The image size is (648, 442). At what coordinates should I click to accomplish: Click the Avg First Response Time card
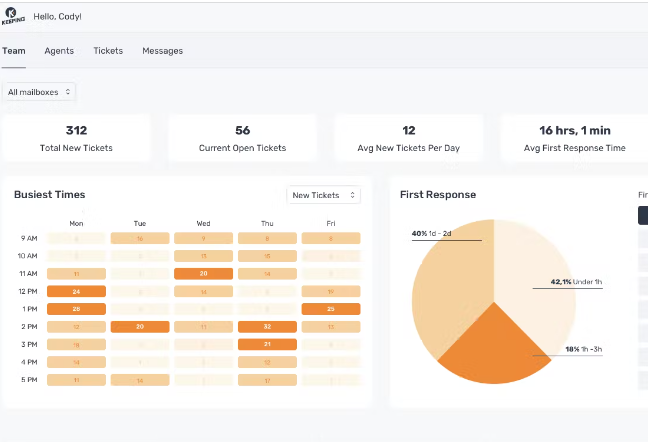click(574, 138)
